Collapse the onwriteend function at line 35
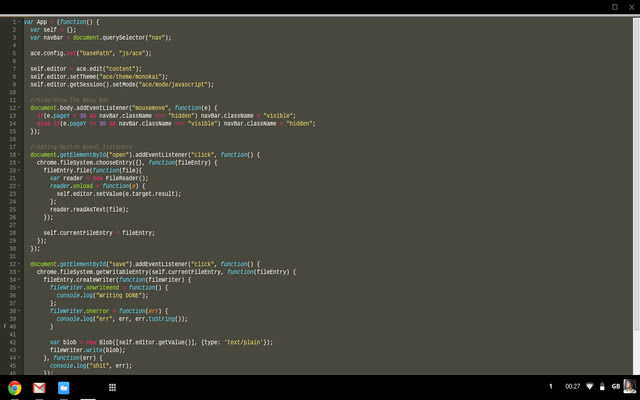The image size is (640, 400). pyautogui.click(x=19, y=287)
